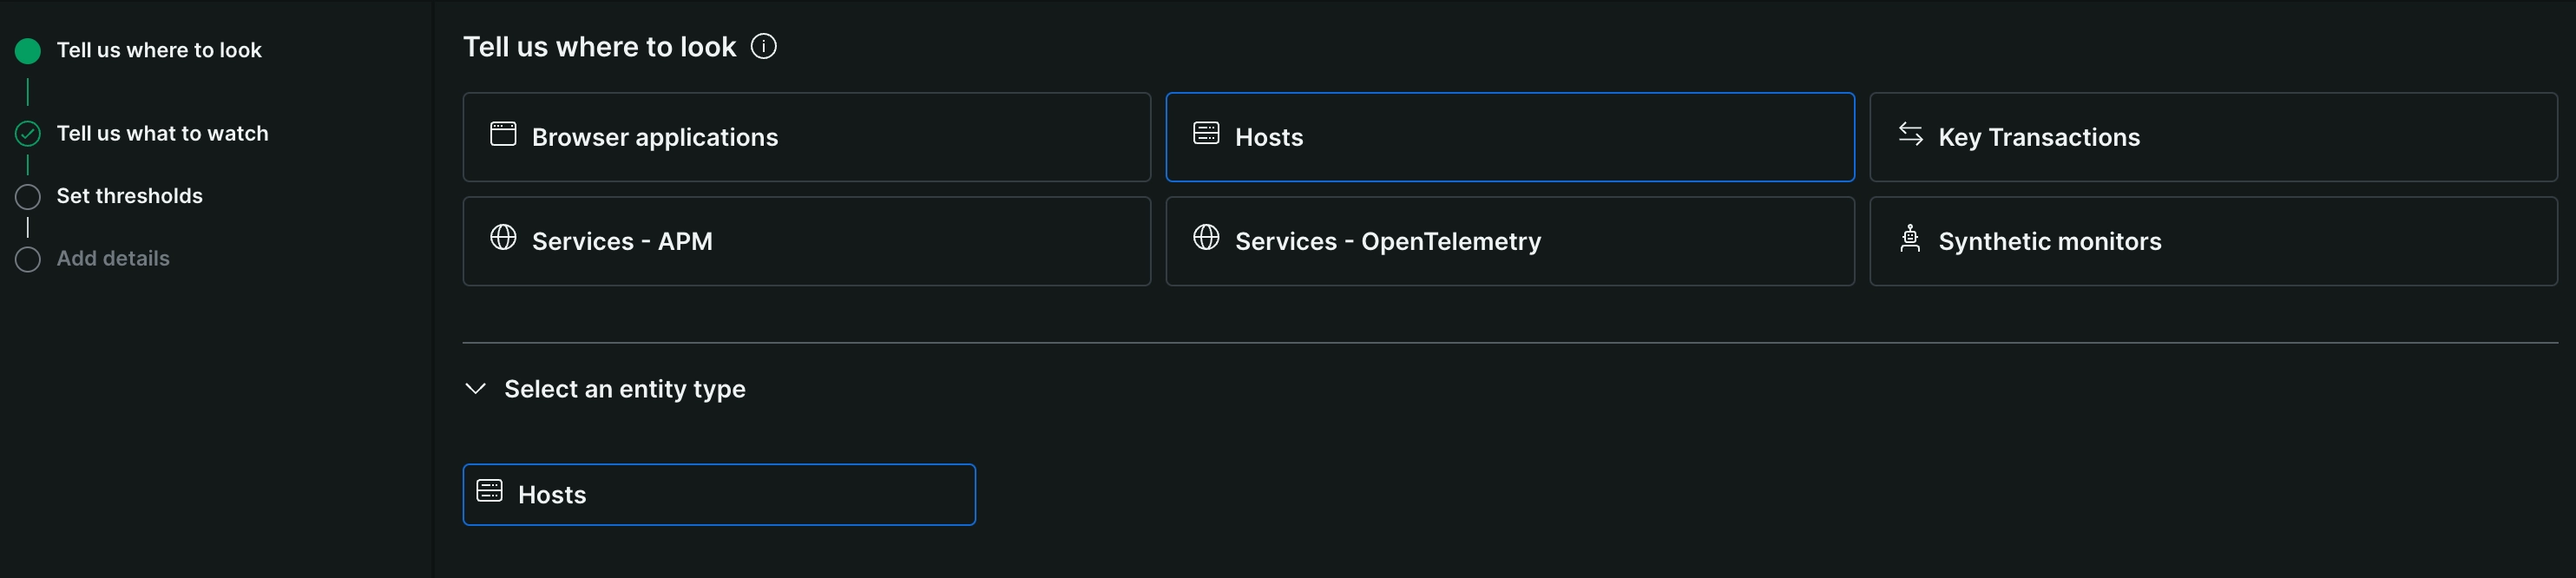Click the Browser applications window icon
Image resolution: width=2576 pixels, height=578 pixels.
503,134
